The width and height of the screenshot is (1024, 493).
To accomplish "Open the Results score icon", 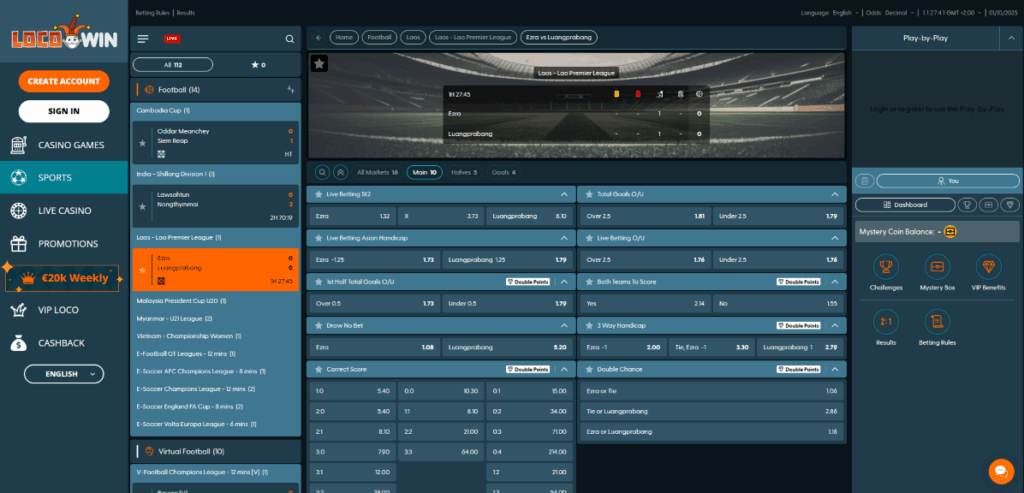I will 884,321.
